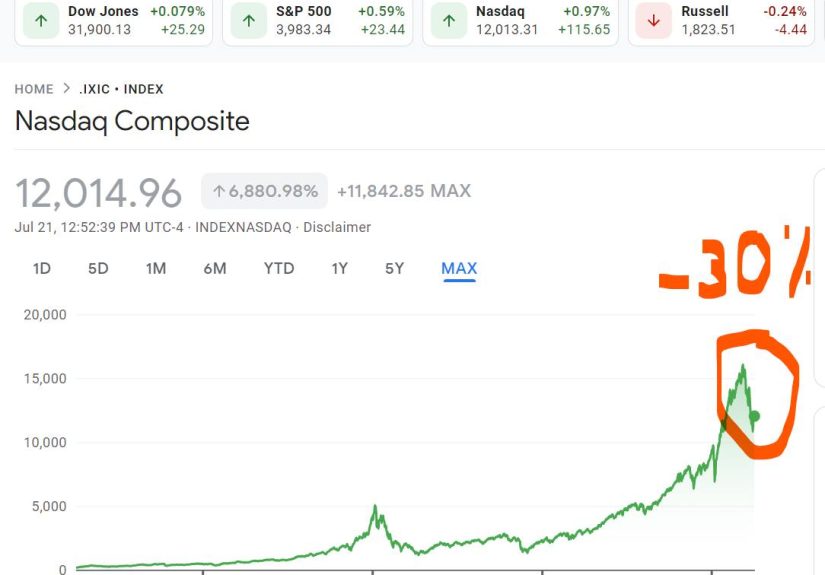Open the .IXIC • INDEX breadcrumb
The image size is (825, 575).
click(122, 89)
